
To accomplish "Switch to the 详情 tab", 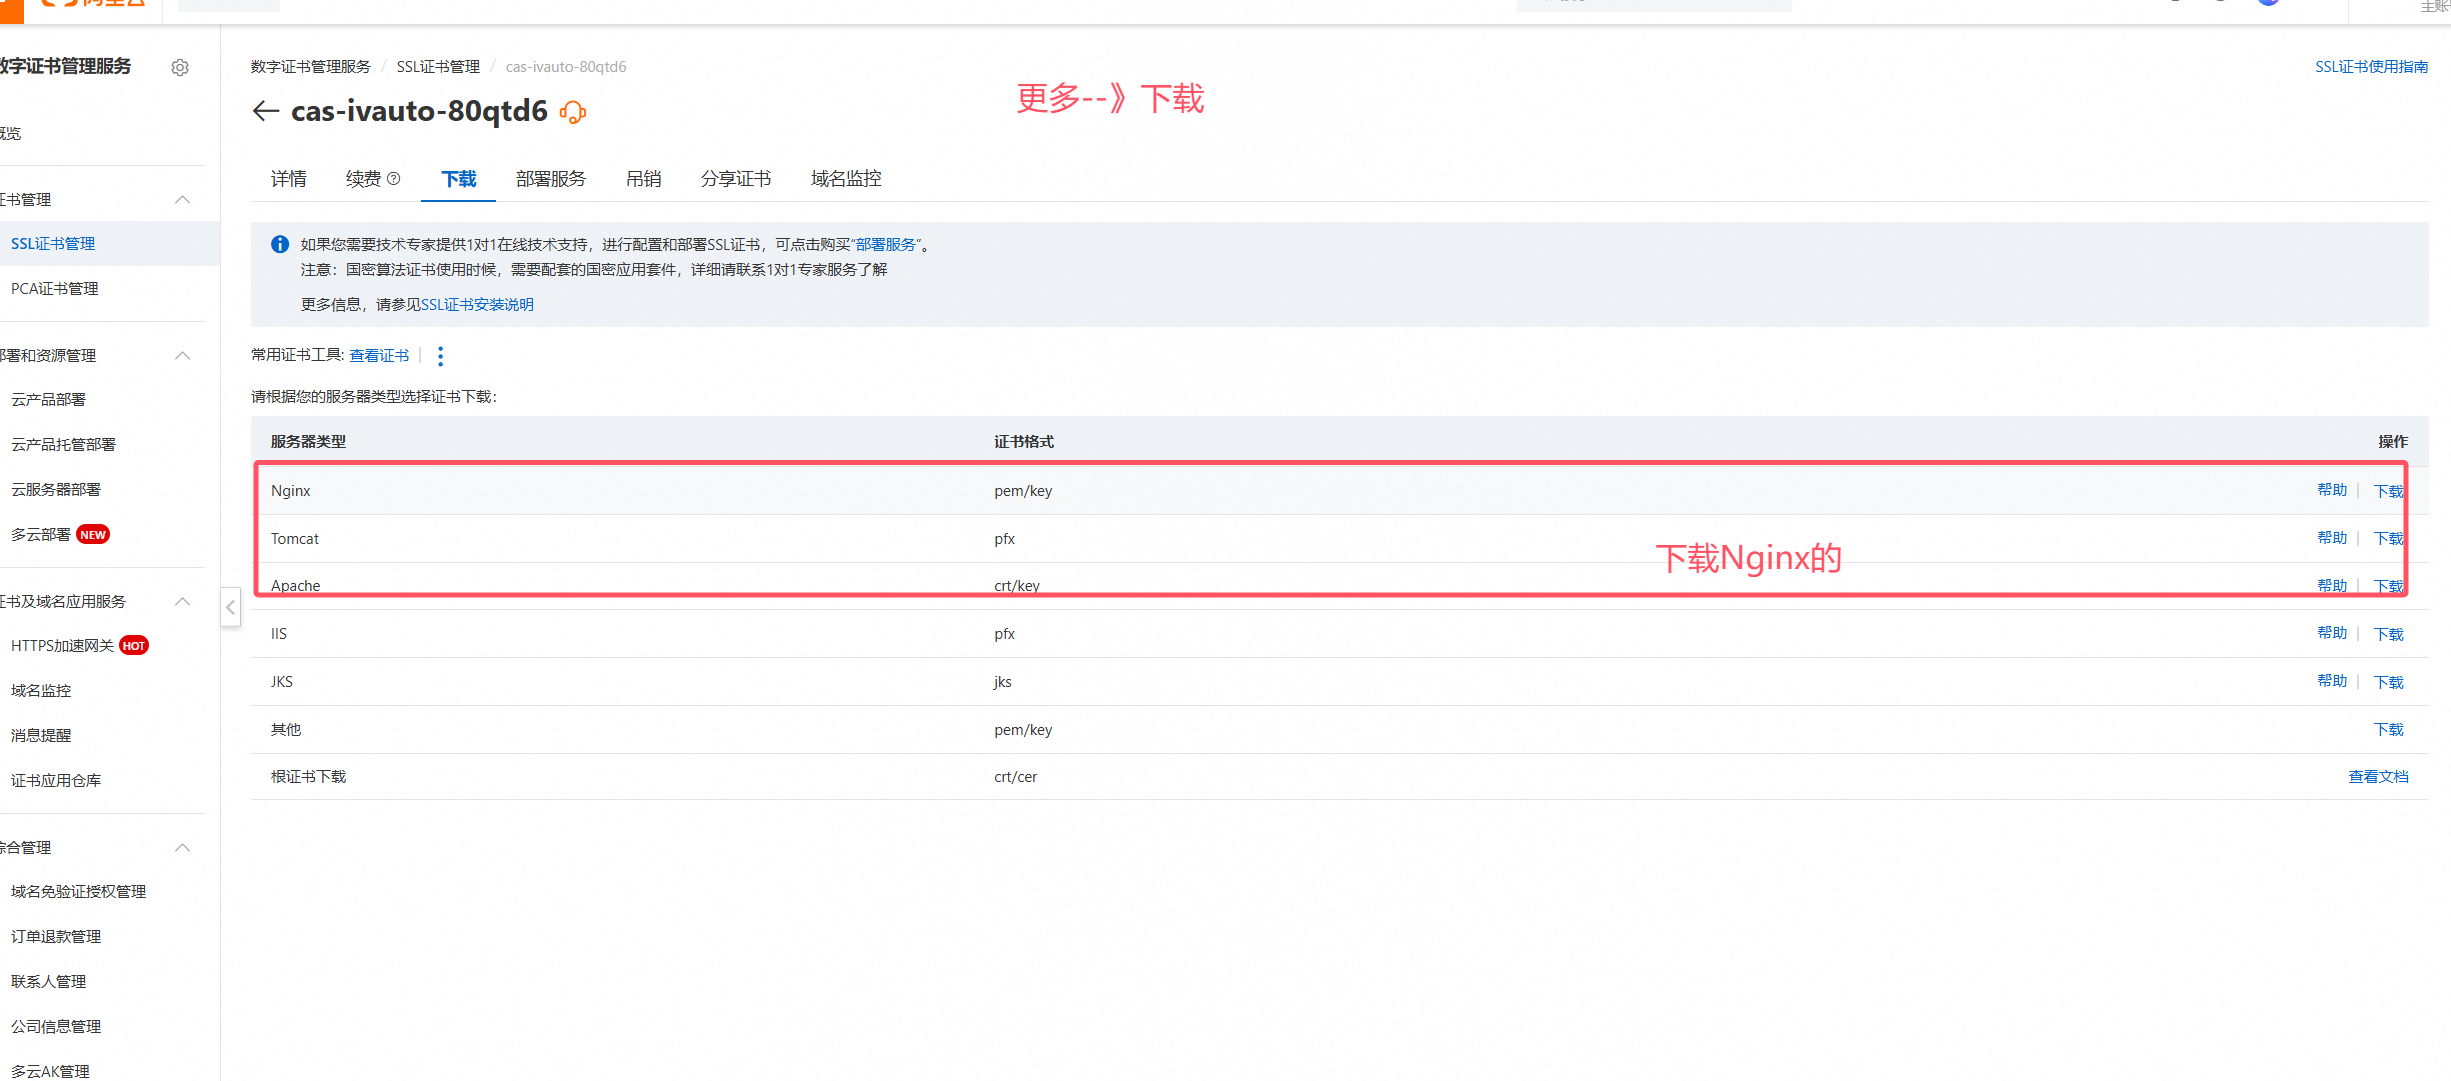I will (288, 179).
